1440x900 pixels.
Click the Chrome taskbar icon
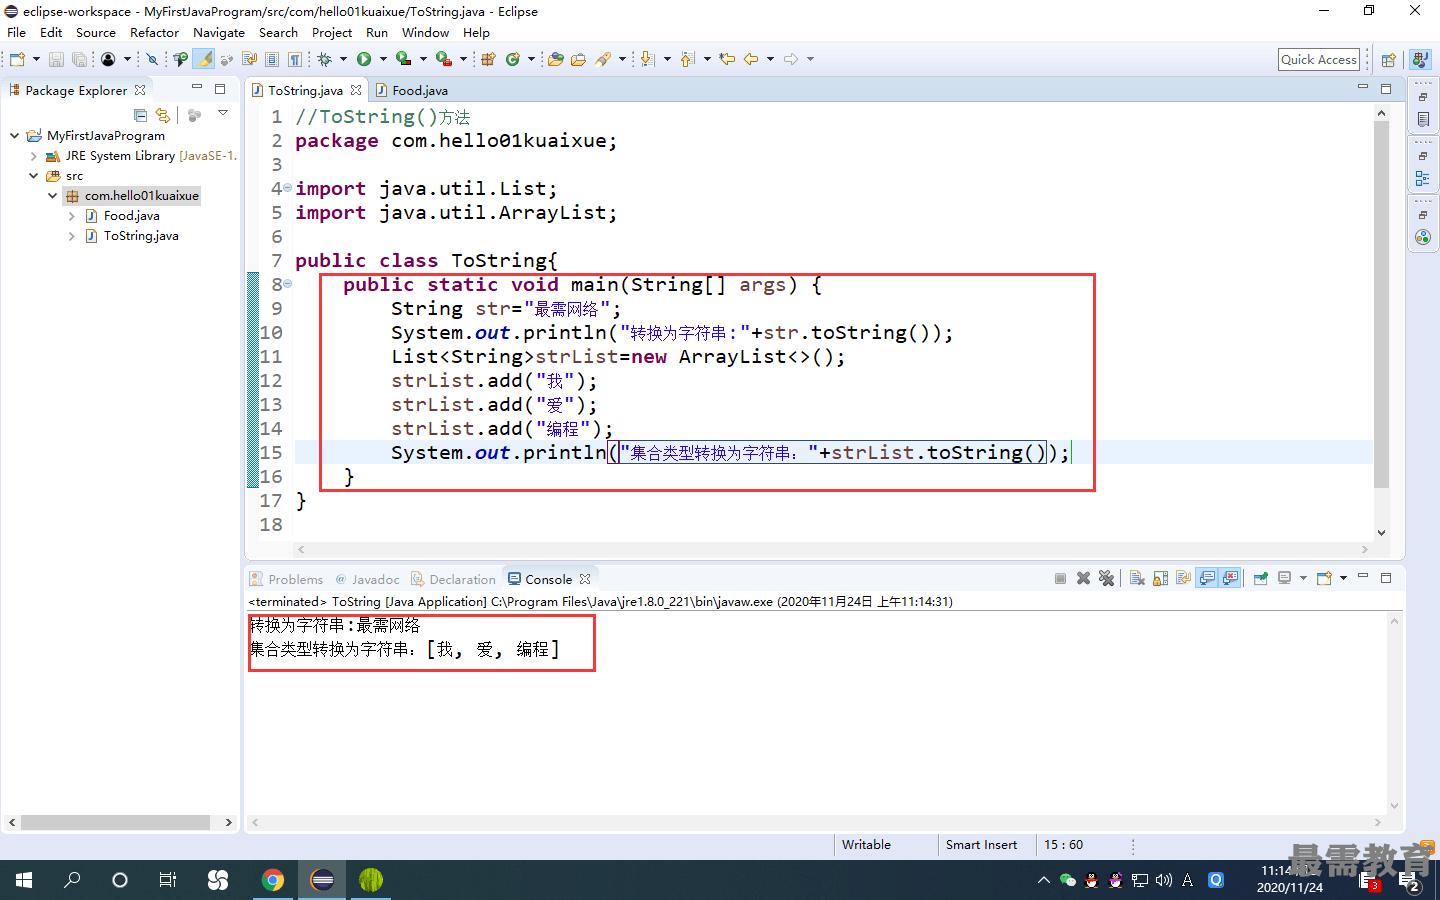click(x=273, y=880)
